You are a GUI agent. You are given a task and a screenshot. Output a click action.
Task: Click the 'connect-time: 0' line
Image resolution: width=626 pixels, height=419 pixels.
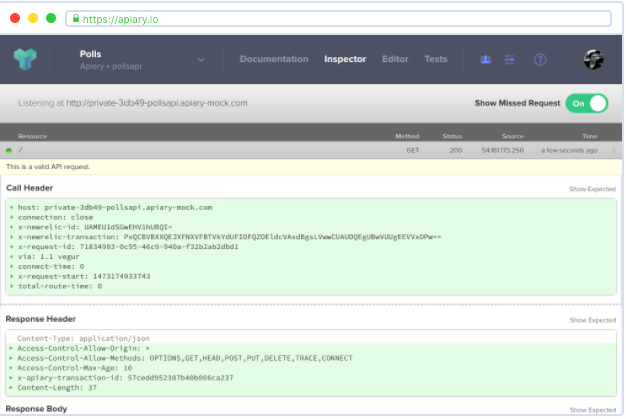click(51, 267)
